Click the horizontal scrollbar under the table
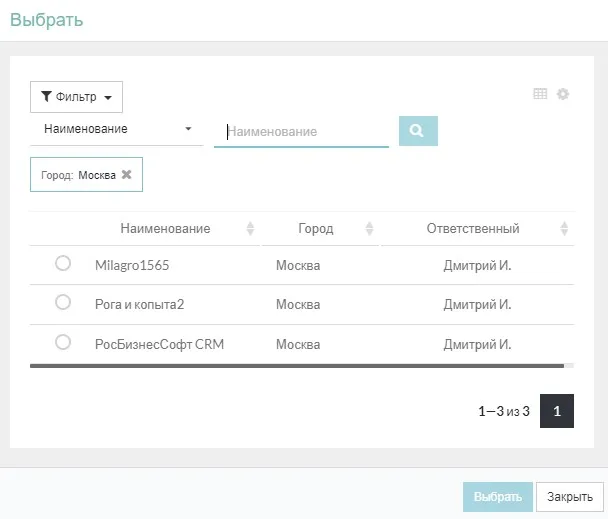Image resolution: width=608 pixels, height=519 pixels. pyautogui.click(x=300, y=367)
